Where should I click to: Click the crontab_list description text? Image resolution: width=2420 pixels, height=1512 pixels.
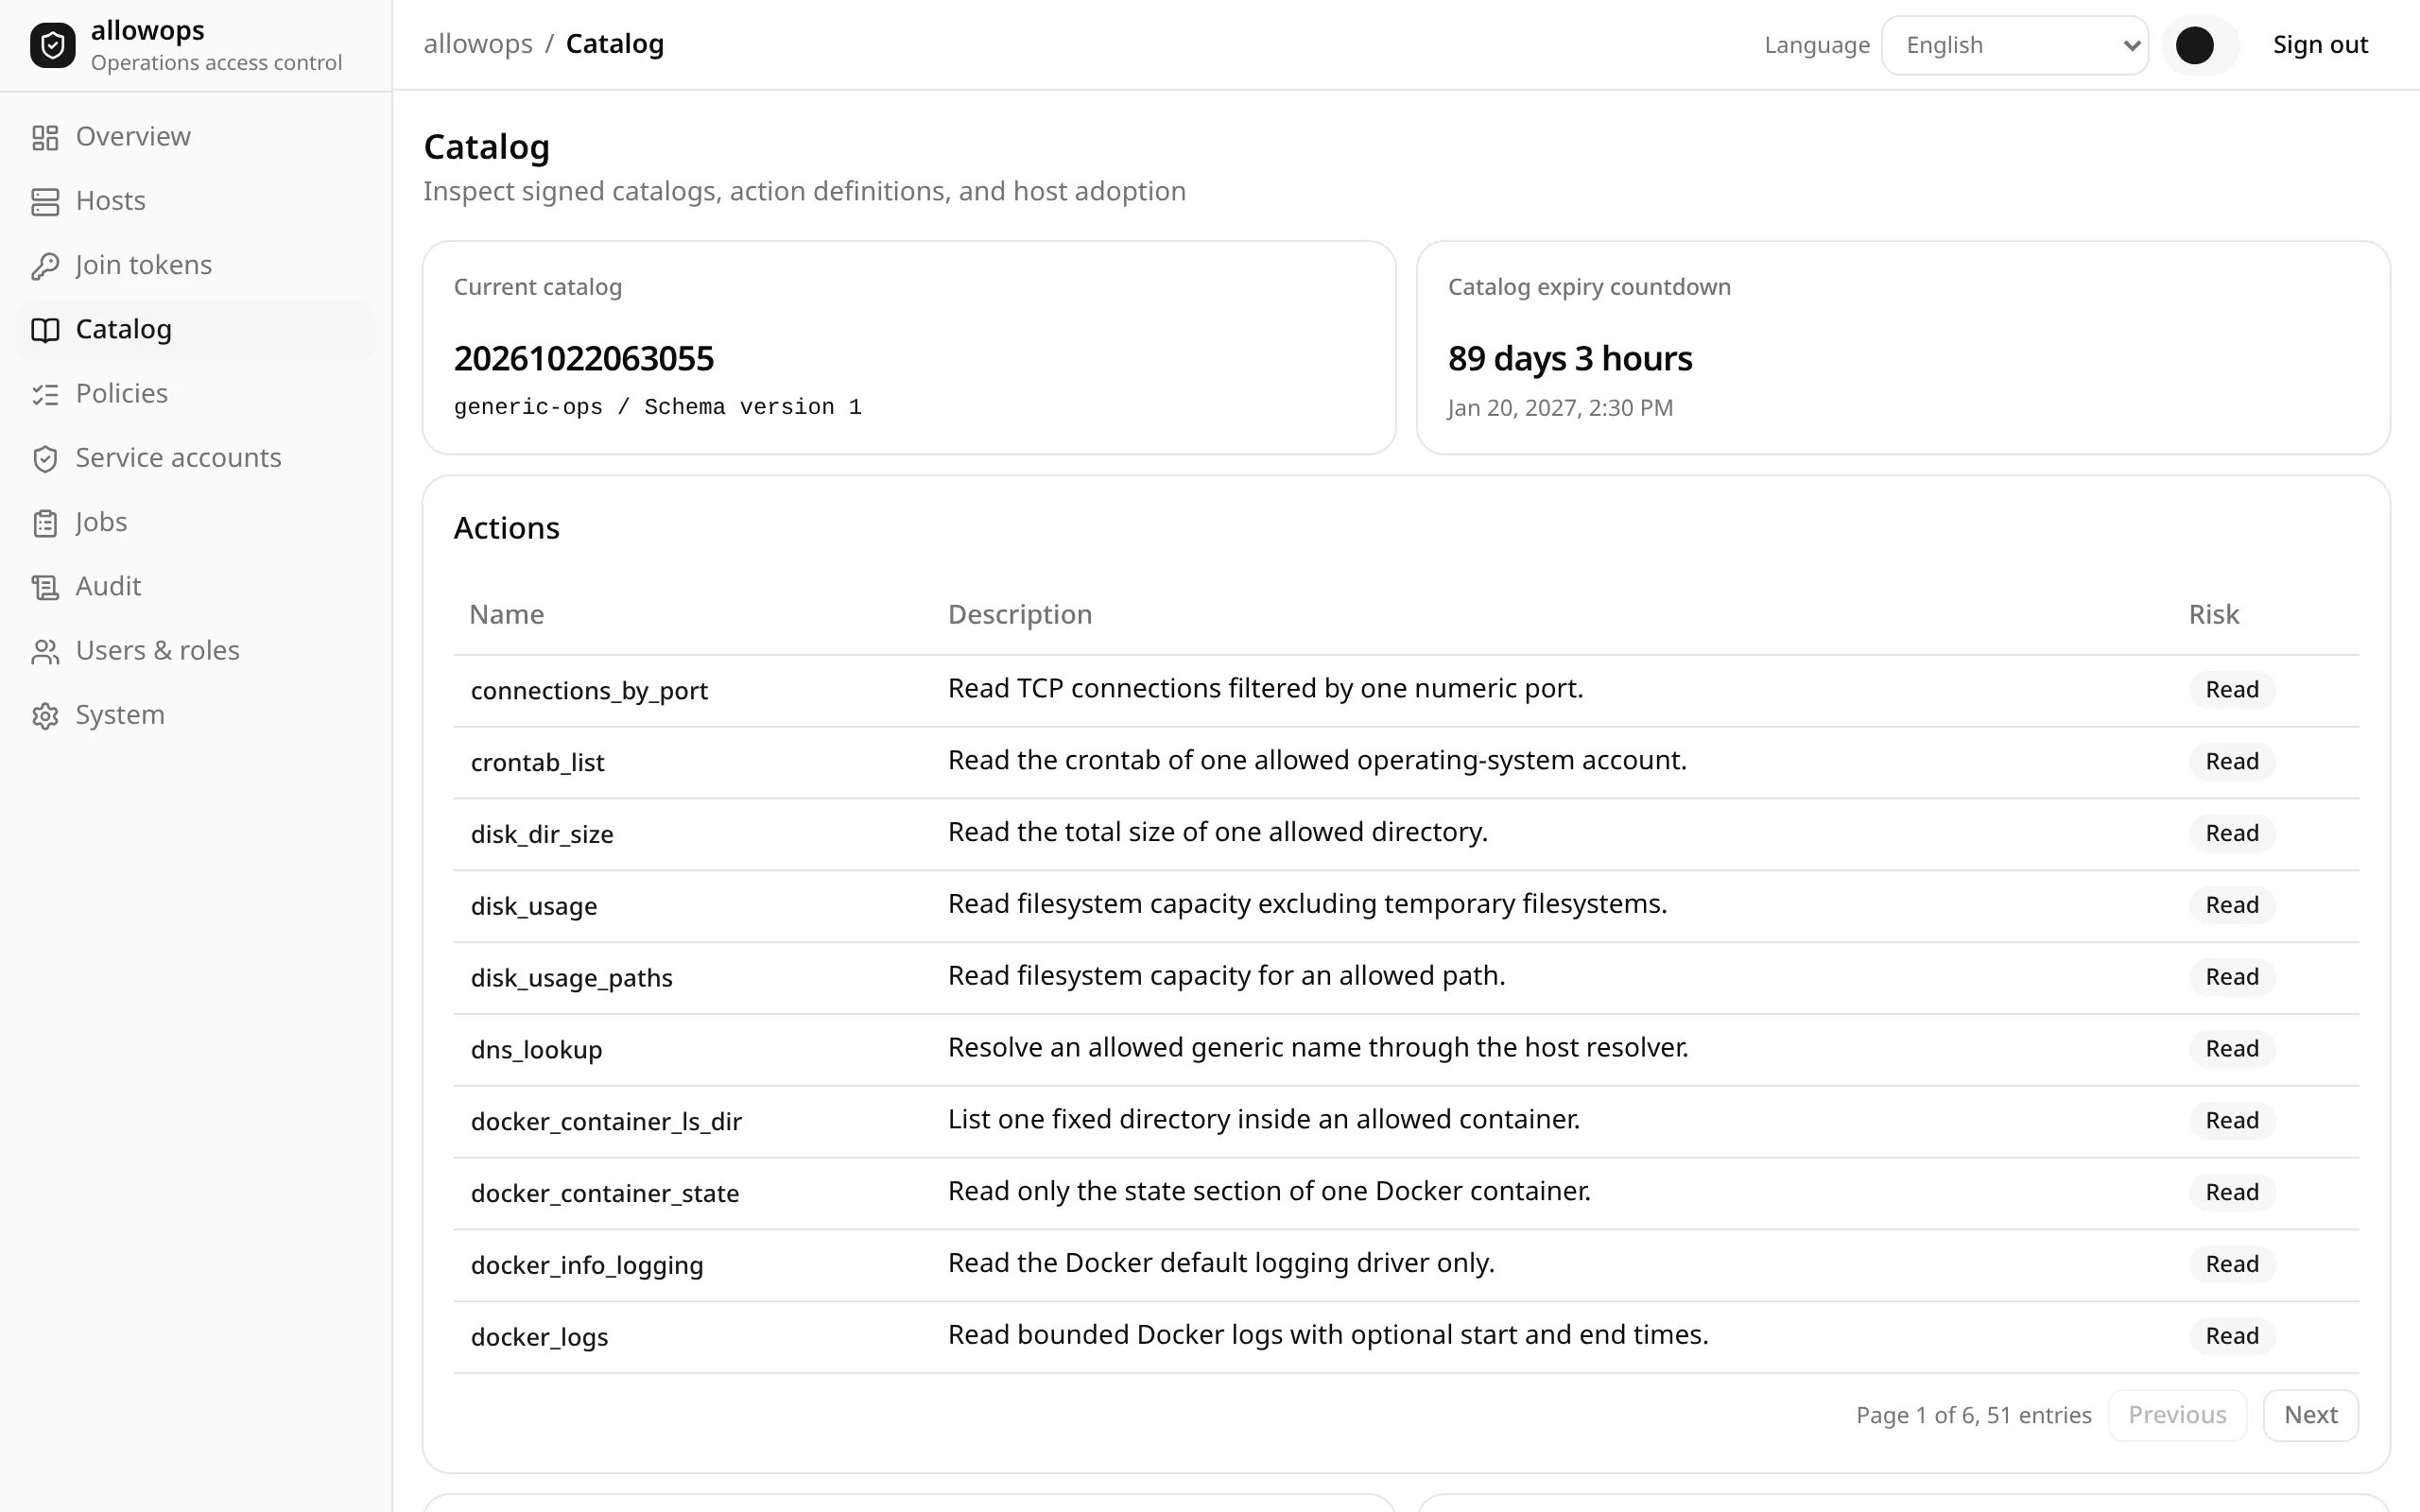1317,760
